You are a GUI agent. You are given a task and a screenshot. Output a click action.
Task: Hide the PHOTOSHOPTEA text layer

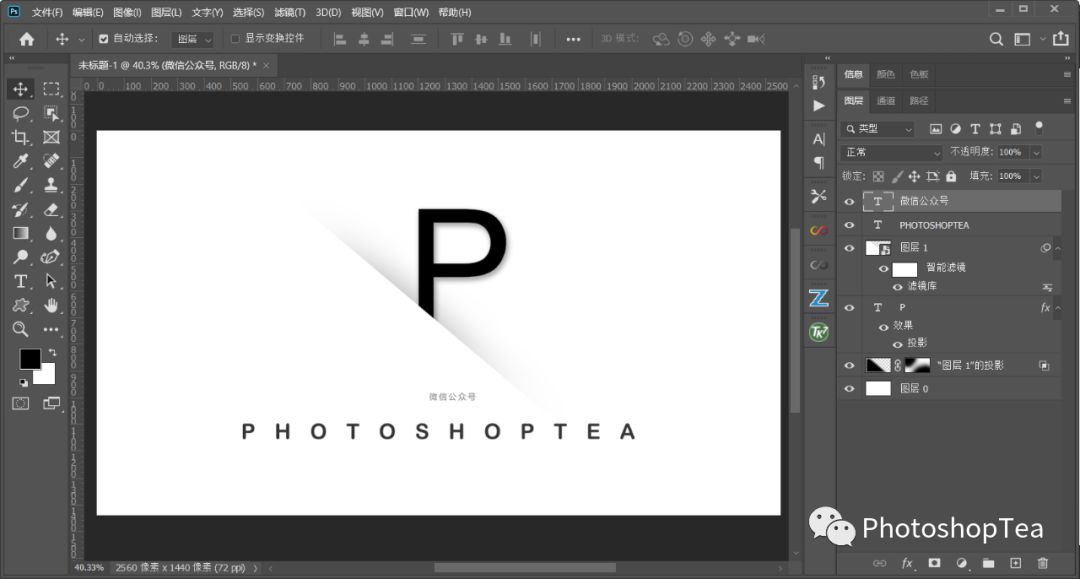pos(850,225)
